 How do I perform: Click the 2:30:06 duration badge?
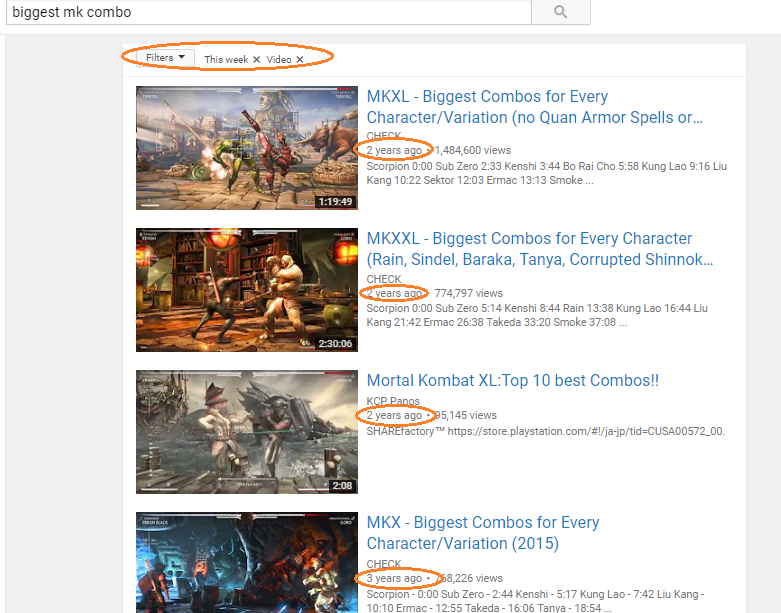[x=335, y=344]
